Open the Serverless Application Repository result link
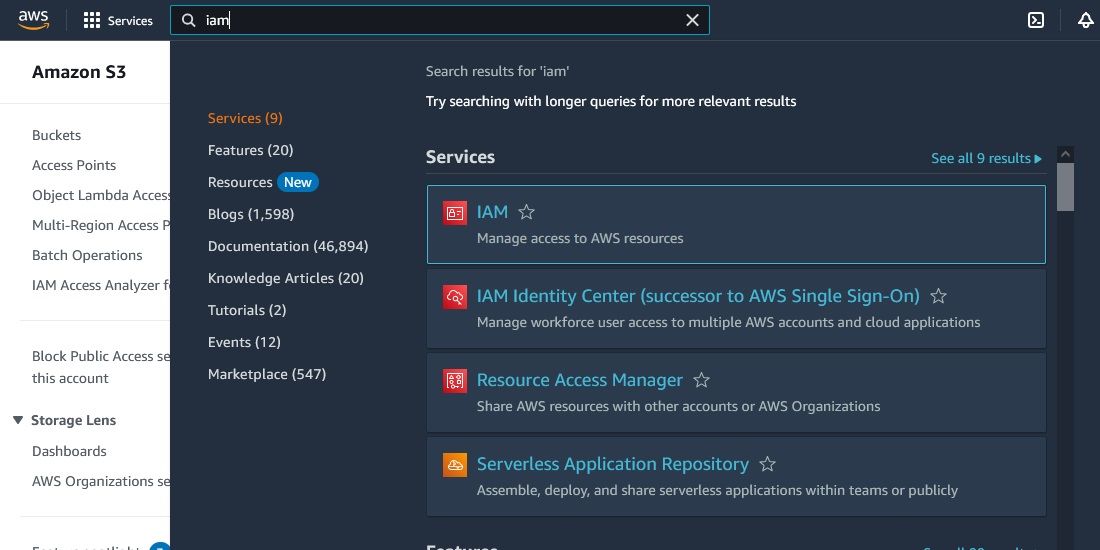The image size is (1100, 550). pyautogui.click(x=612, y=464)
